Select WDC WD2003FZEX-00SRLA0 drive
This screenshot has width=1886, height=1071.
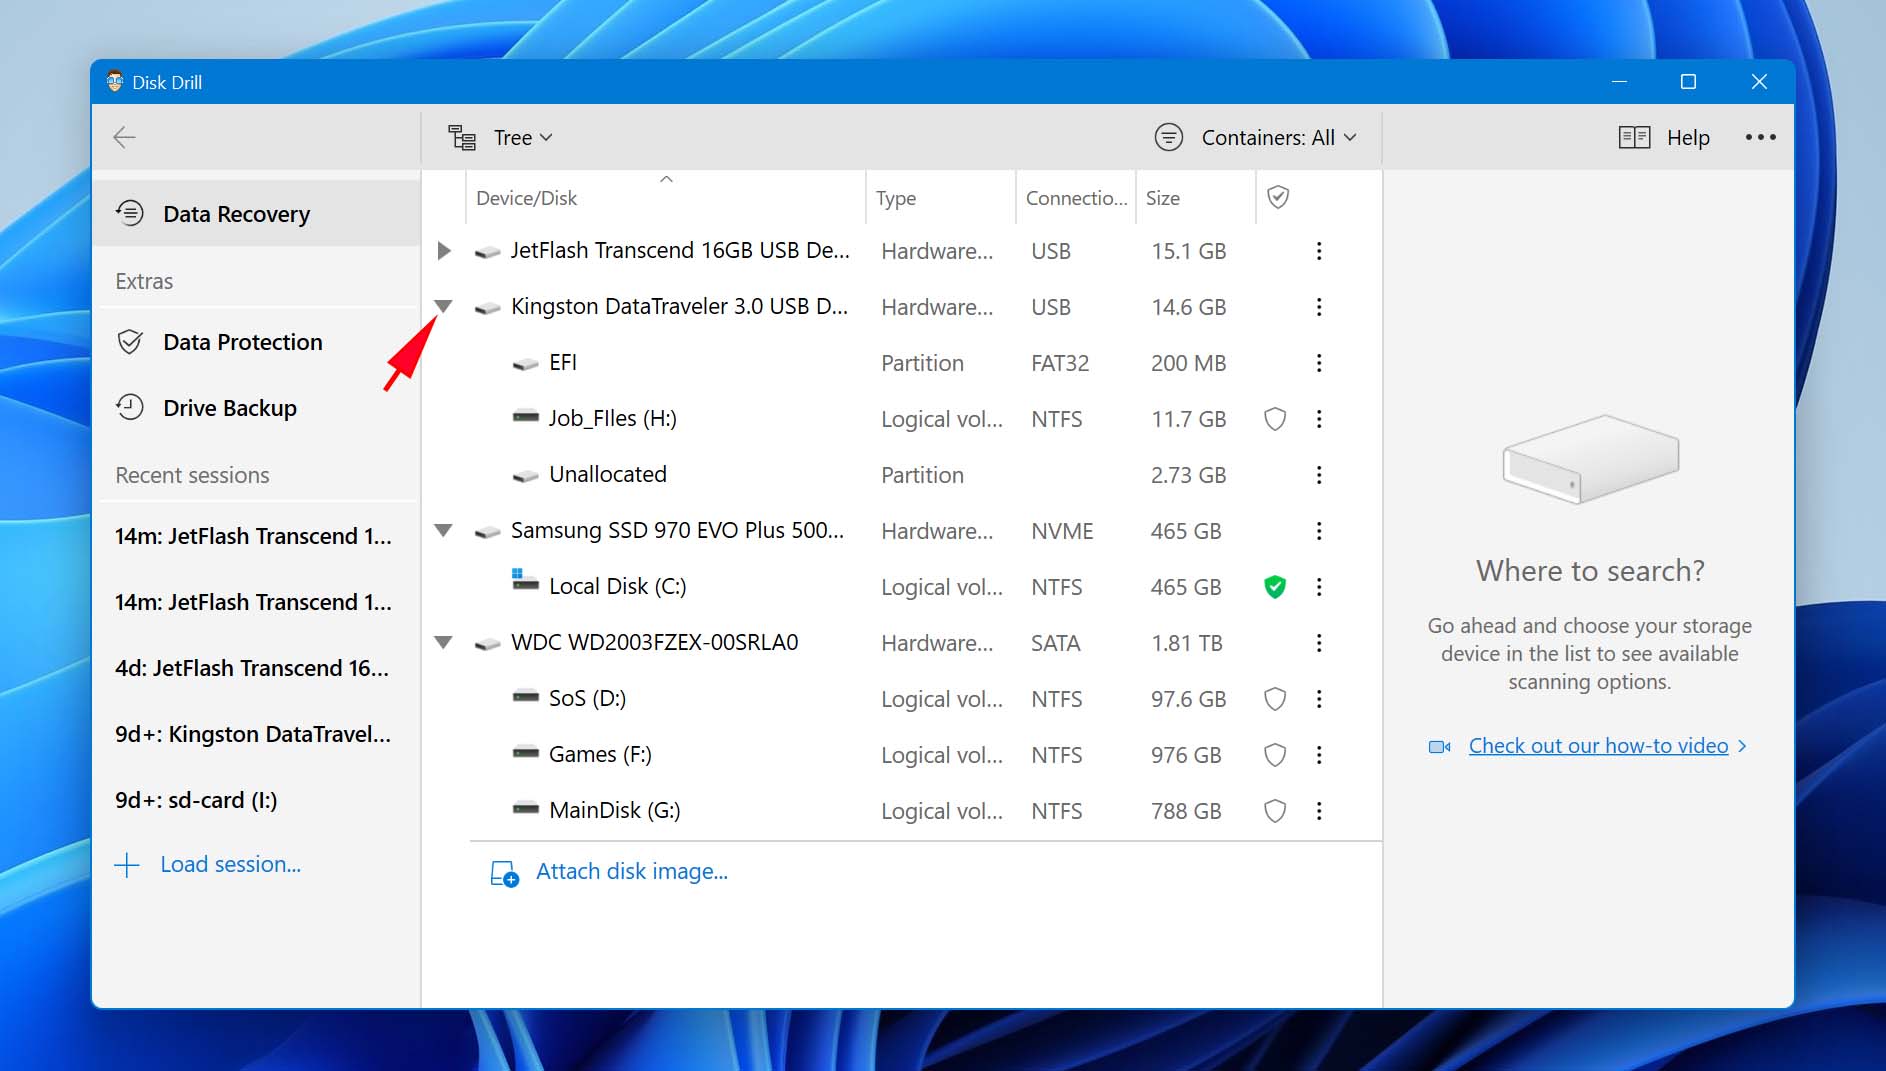point(902,643)
